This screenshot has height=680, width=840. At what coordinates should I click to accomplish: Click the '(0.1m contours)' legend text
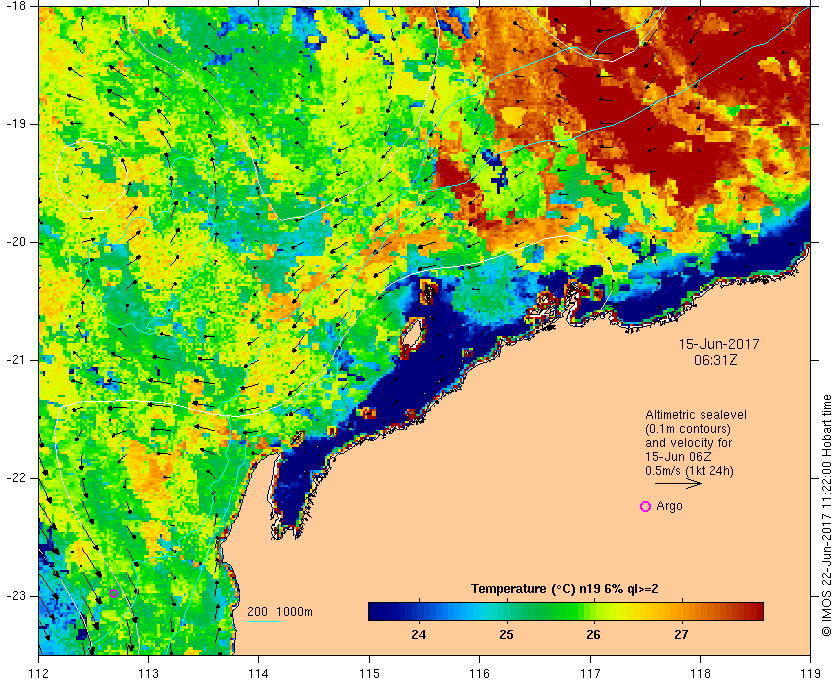(x=688, y=429)
